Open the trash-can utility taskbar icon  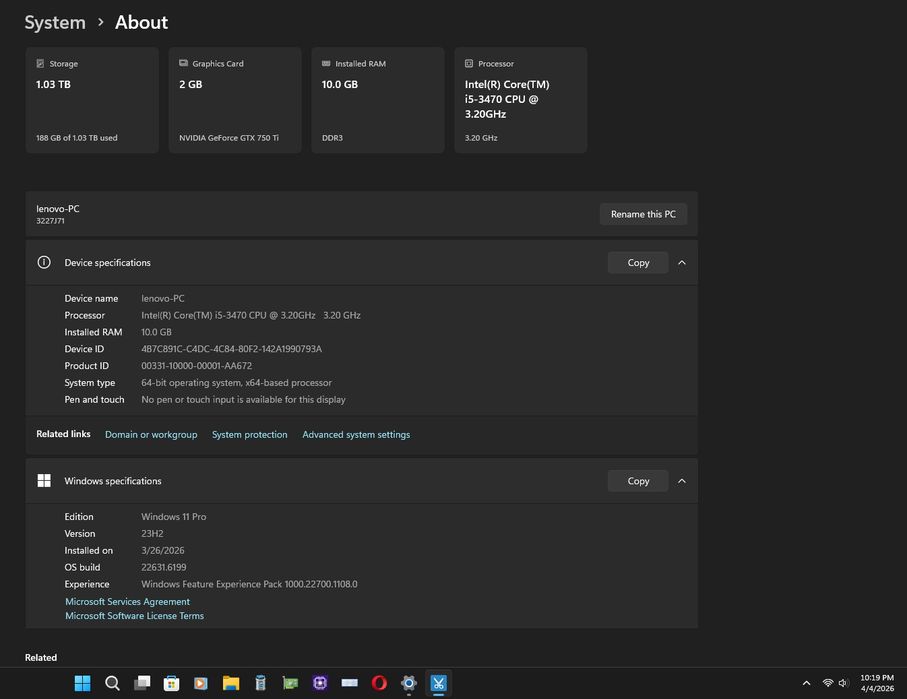pyautogui.click(x=260, y=683)
